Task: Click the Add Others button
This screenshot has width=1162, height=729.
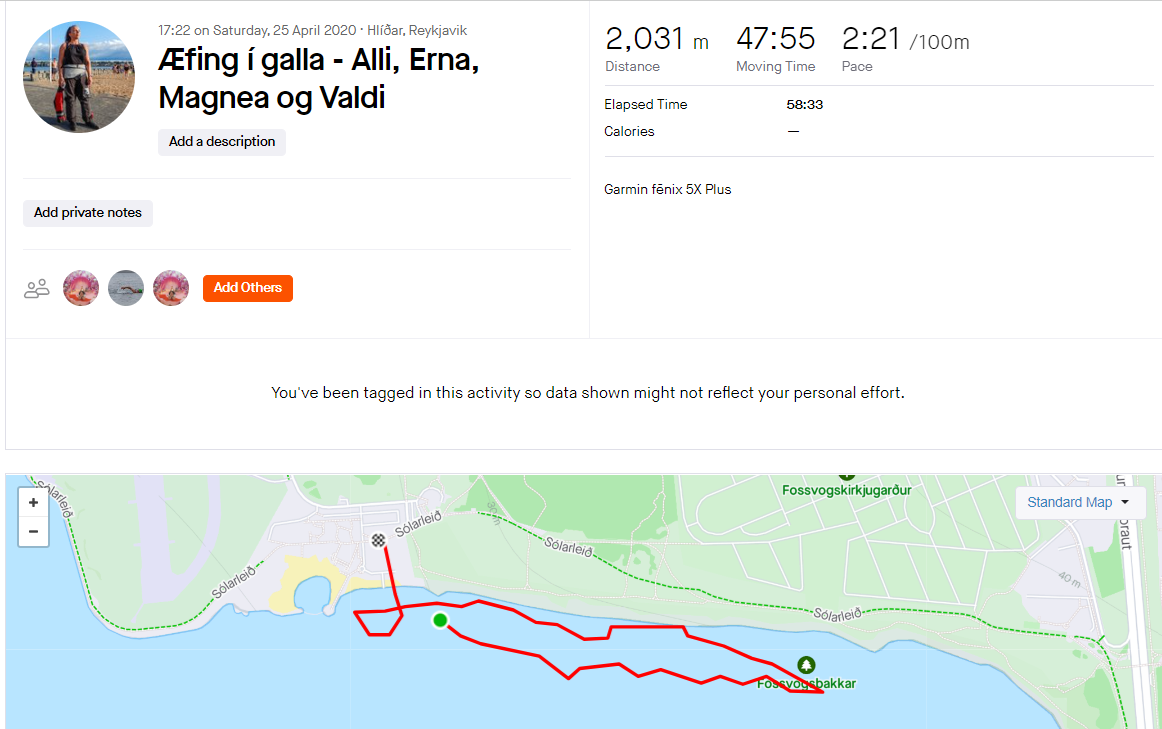Action: [247, 288]
